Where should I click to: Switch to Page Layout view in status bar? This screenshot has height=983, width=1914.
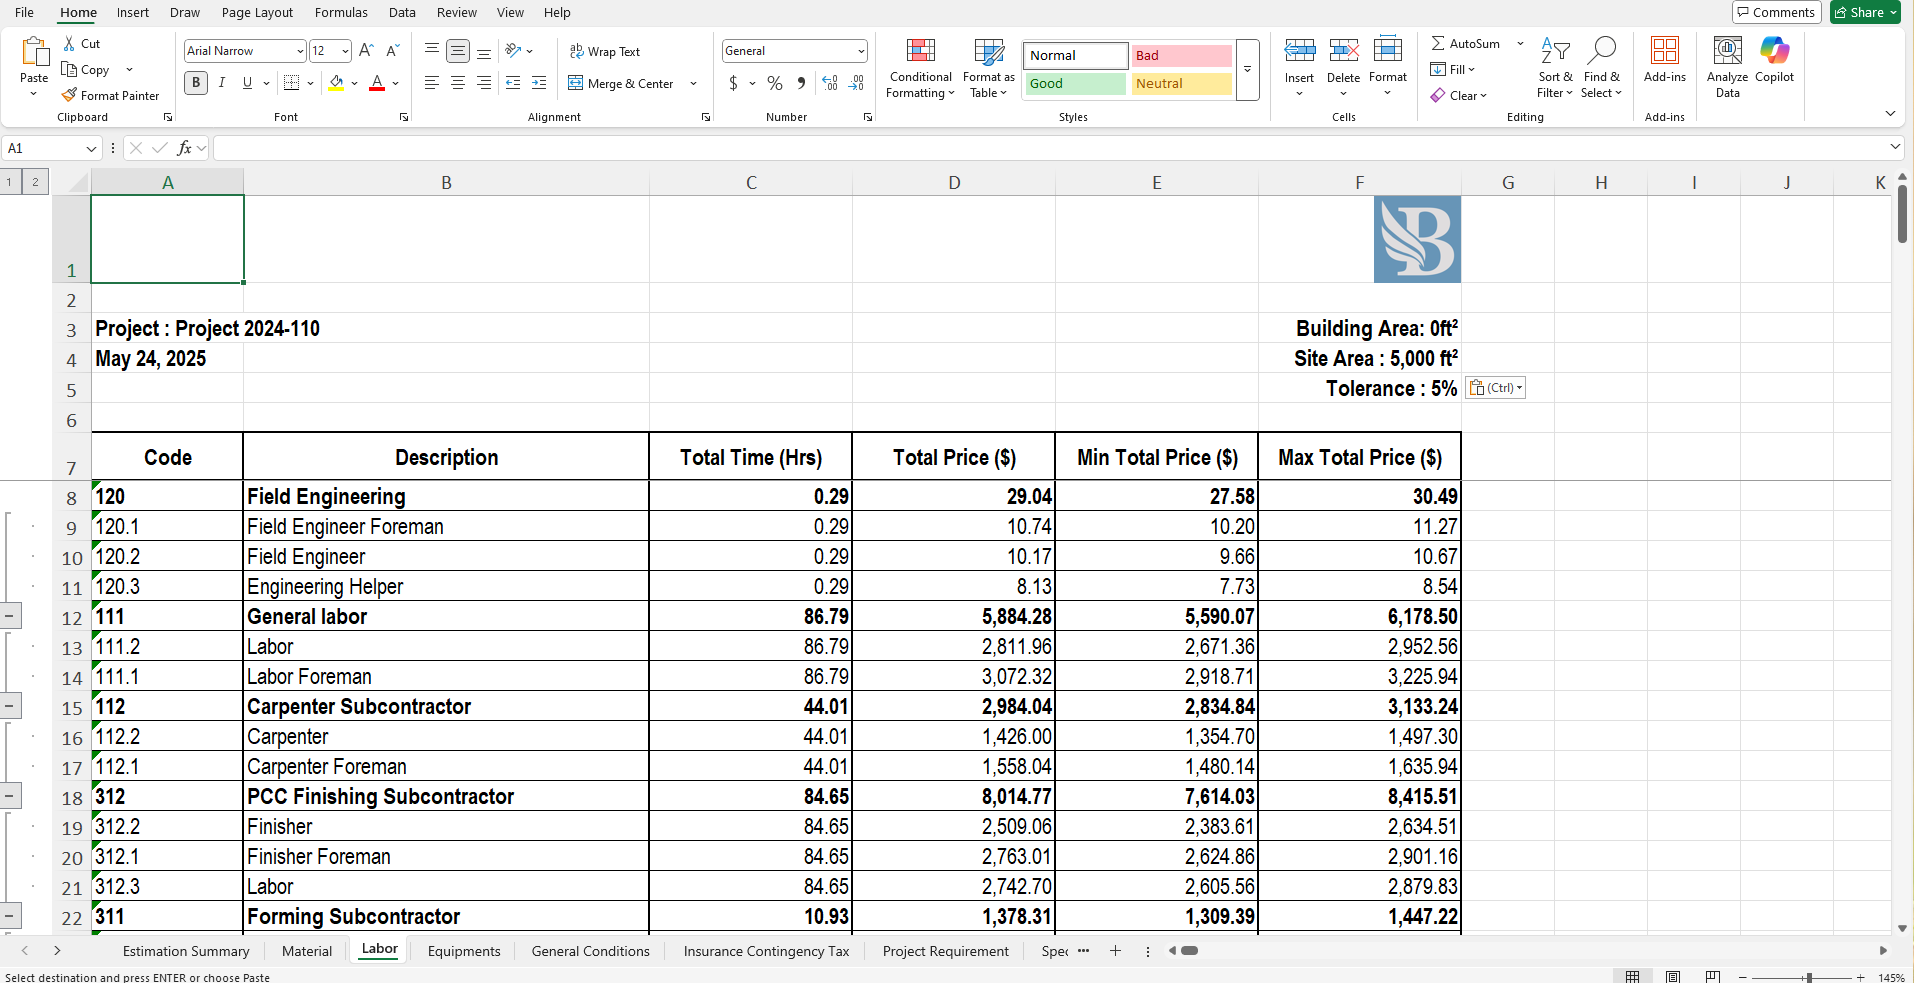click(x=1673, y=976)
